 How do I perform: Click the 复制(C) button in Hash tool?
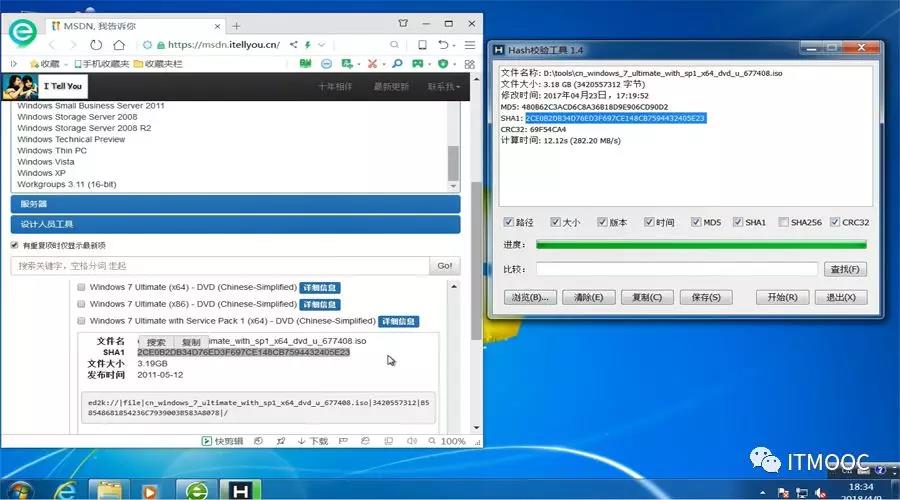[x=647, y=297]
